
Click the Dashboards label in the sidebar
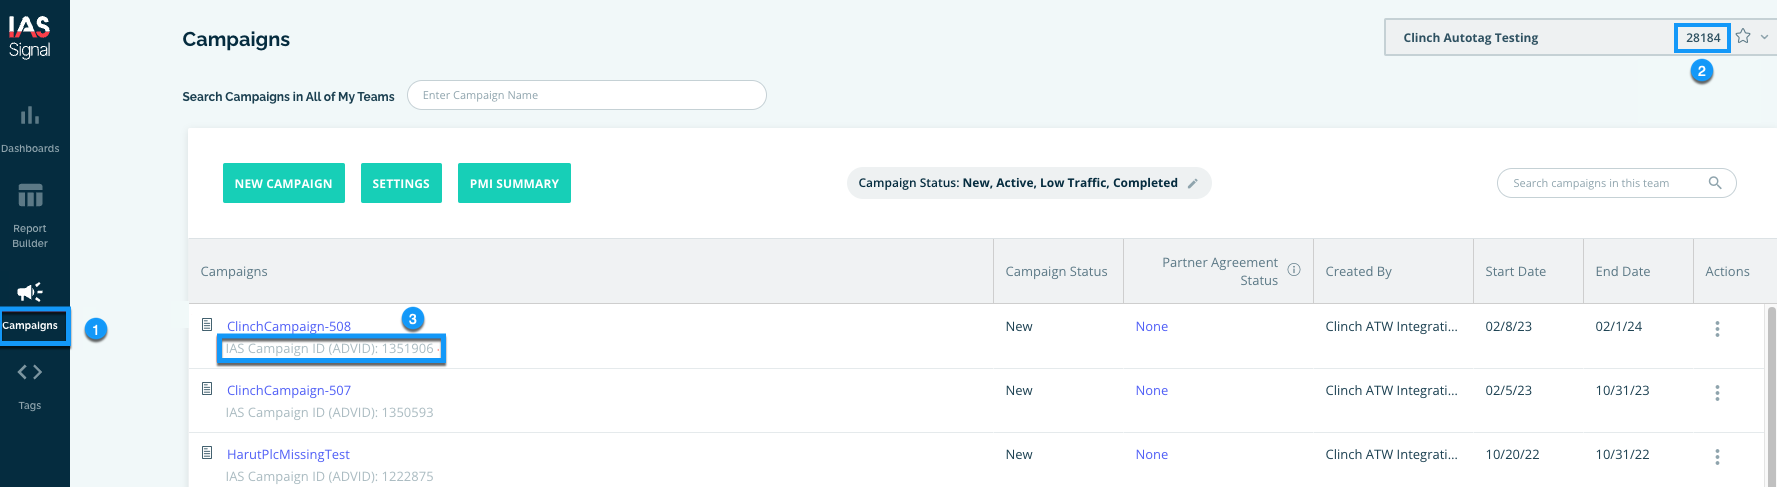pos(30,148)
